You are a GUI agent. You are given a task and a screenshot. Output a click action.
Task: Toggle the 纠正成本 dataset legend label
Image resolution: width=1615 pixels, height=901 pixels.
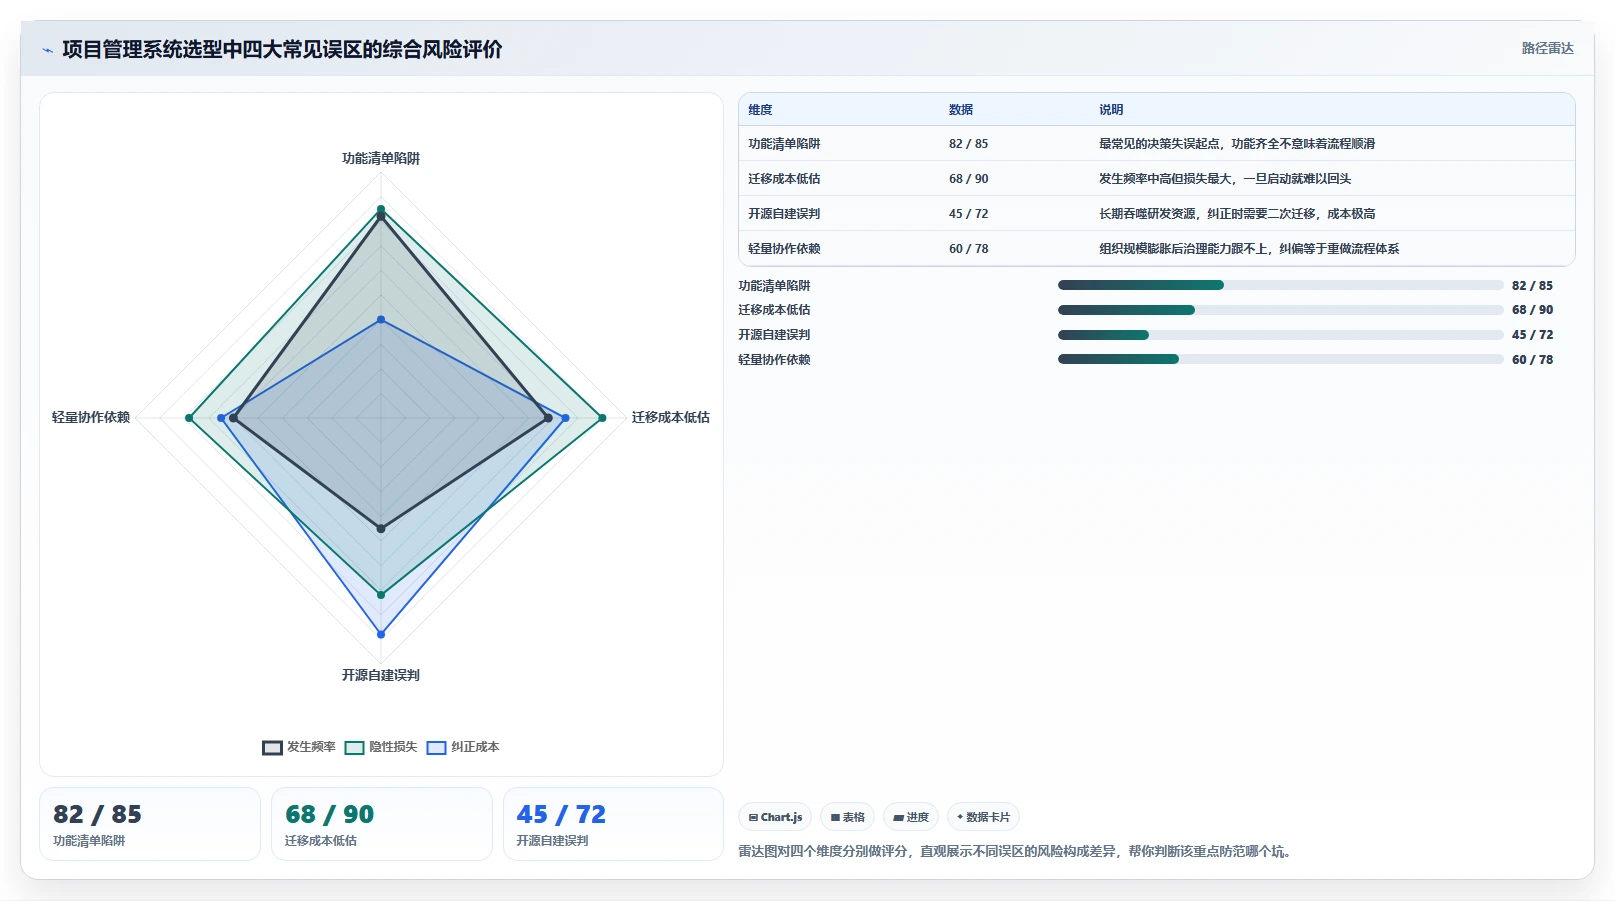[x=475, y=747]
